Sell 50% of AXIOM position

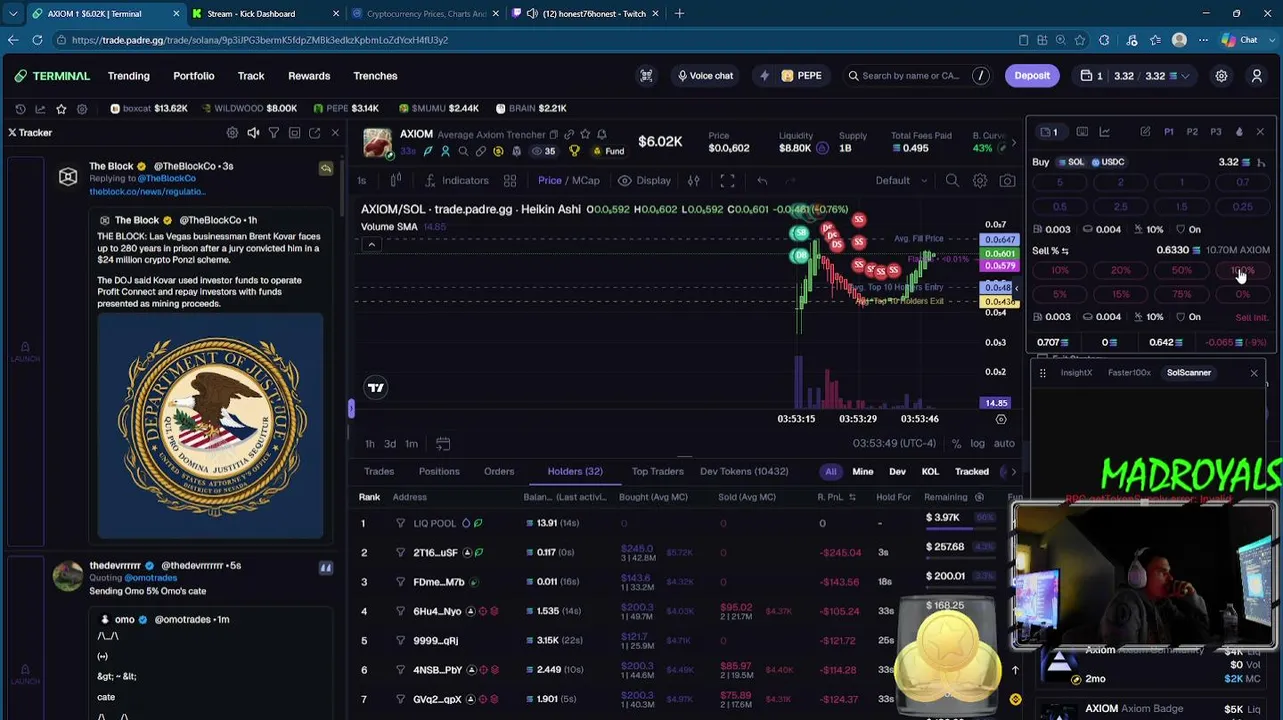1181,271
